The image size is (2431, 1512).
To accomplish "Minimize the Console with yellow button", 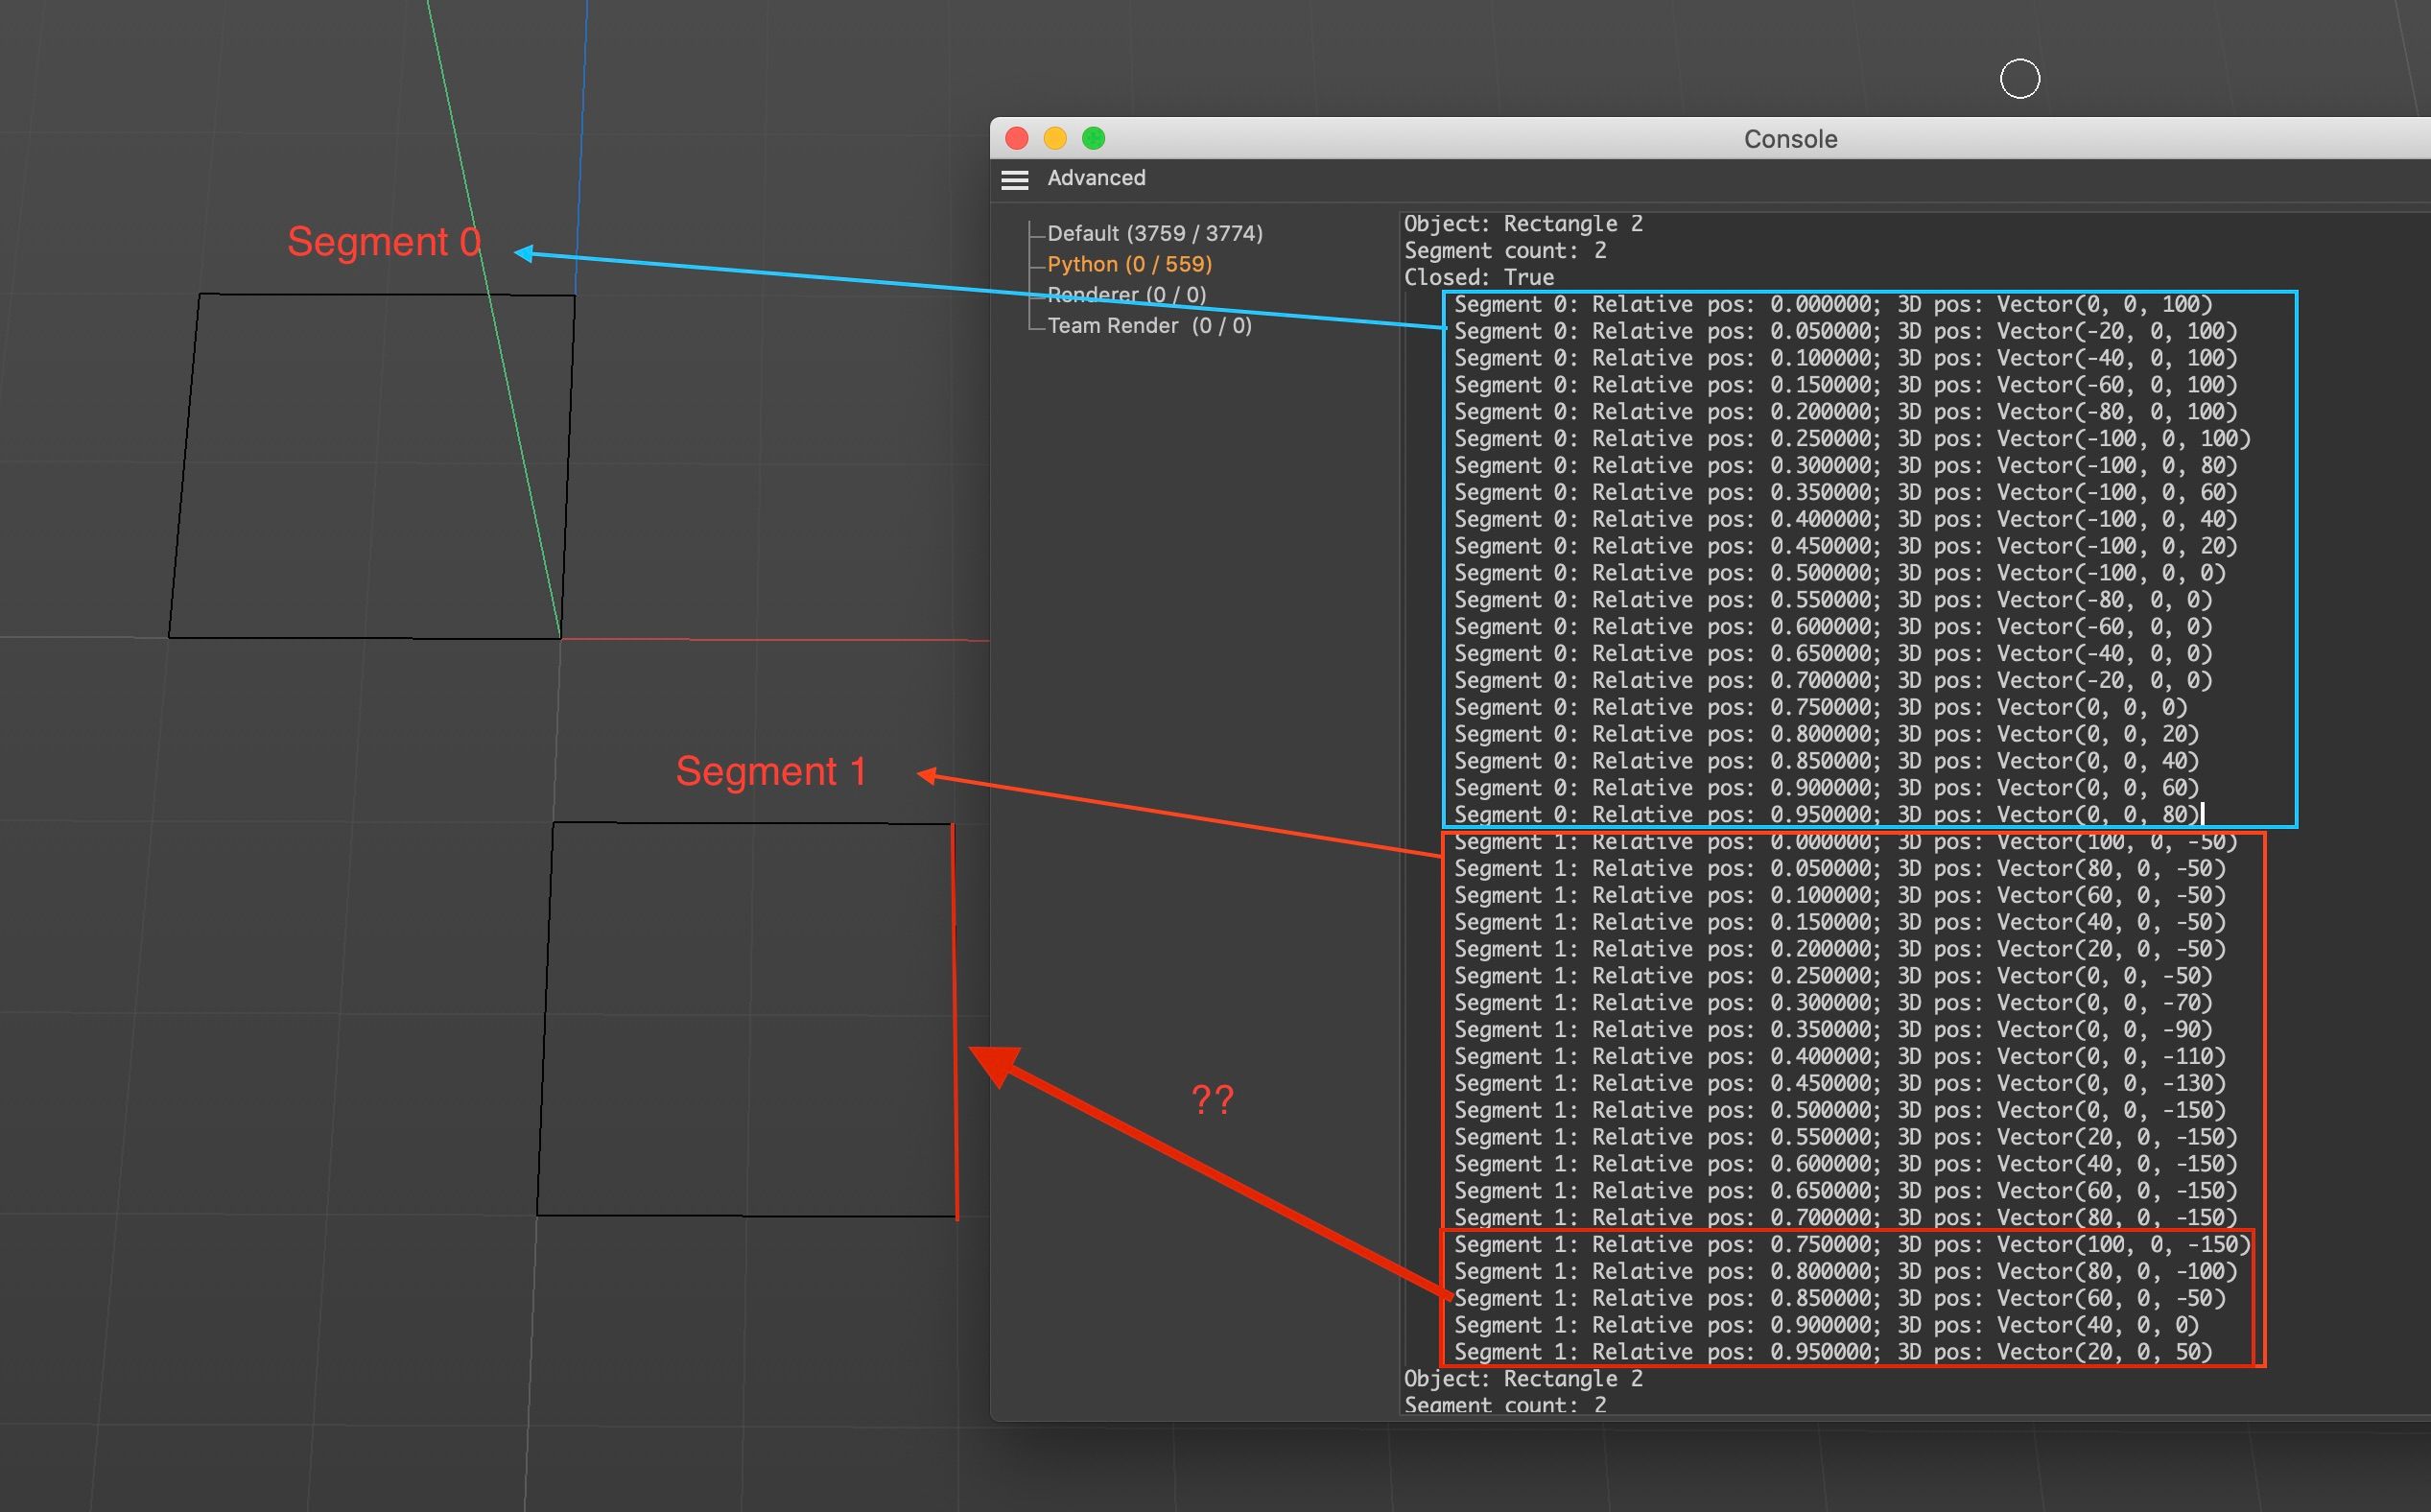I will click(x=1055, y=138).
